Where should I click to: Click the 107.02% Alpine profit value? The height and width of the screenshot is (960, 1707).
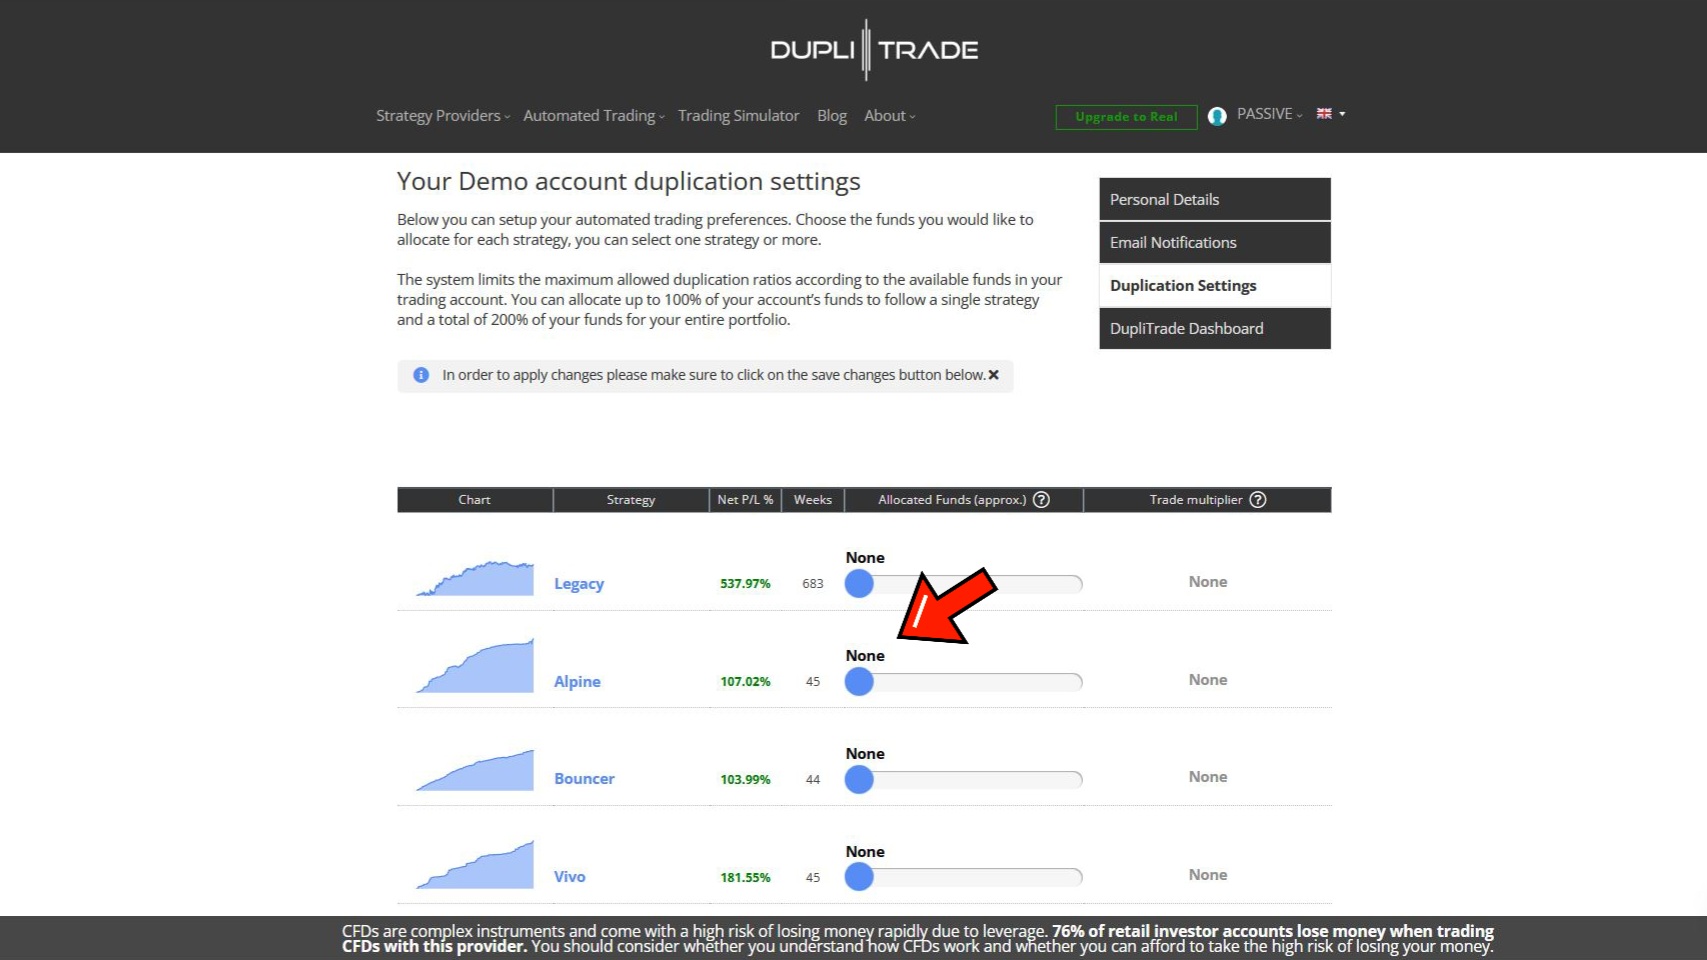(745, 682)
